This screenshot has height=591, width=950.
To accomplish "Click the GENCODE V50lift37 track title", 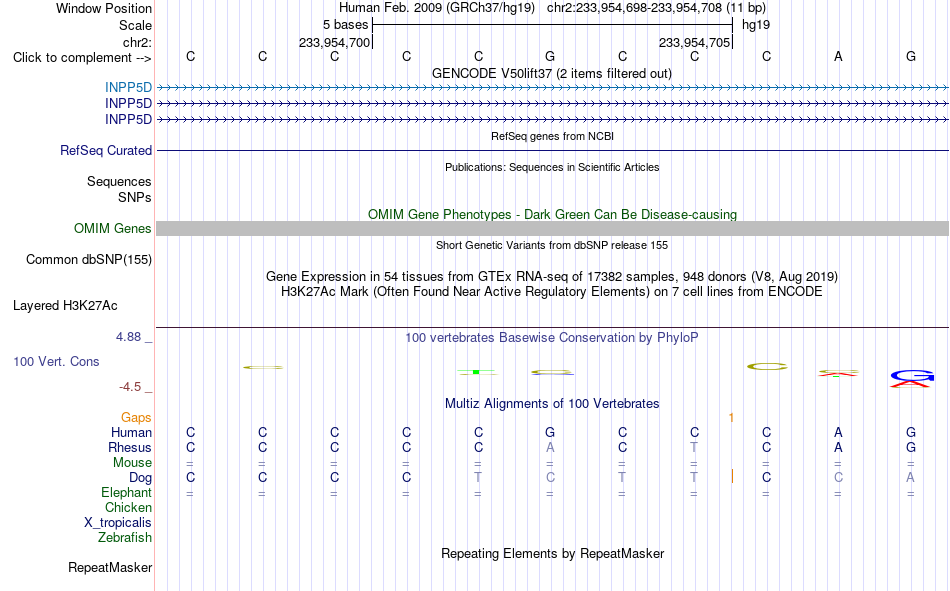I will pyautogui.click(x=551, y=73).
